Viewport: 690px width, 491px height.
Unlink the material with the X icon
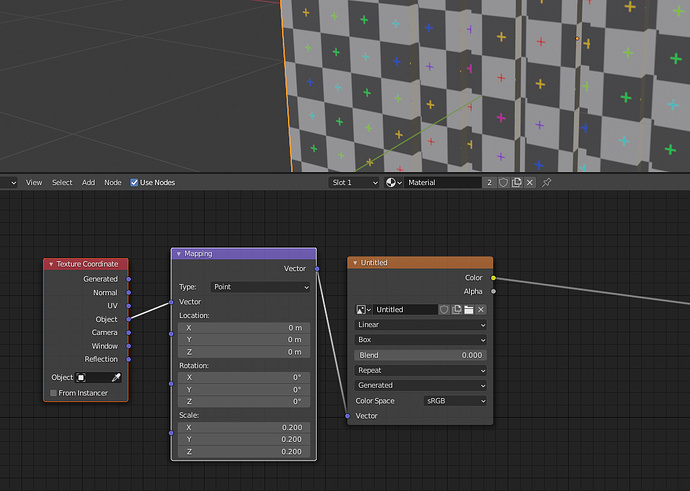click(530, 182)
